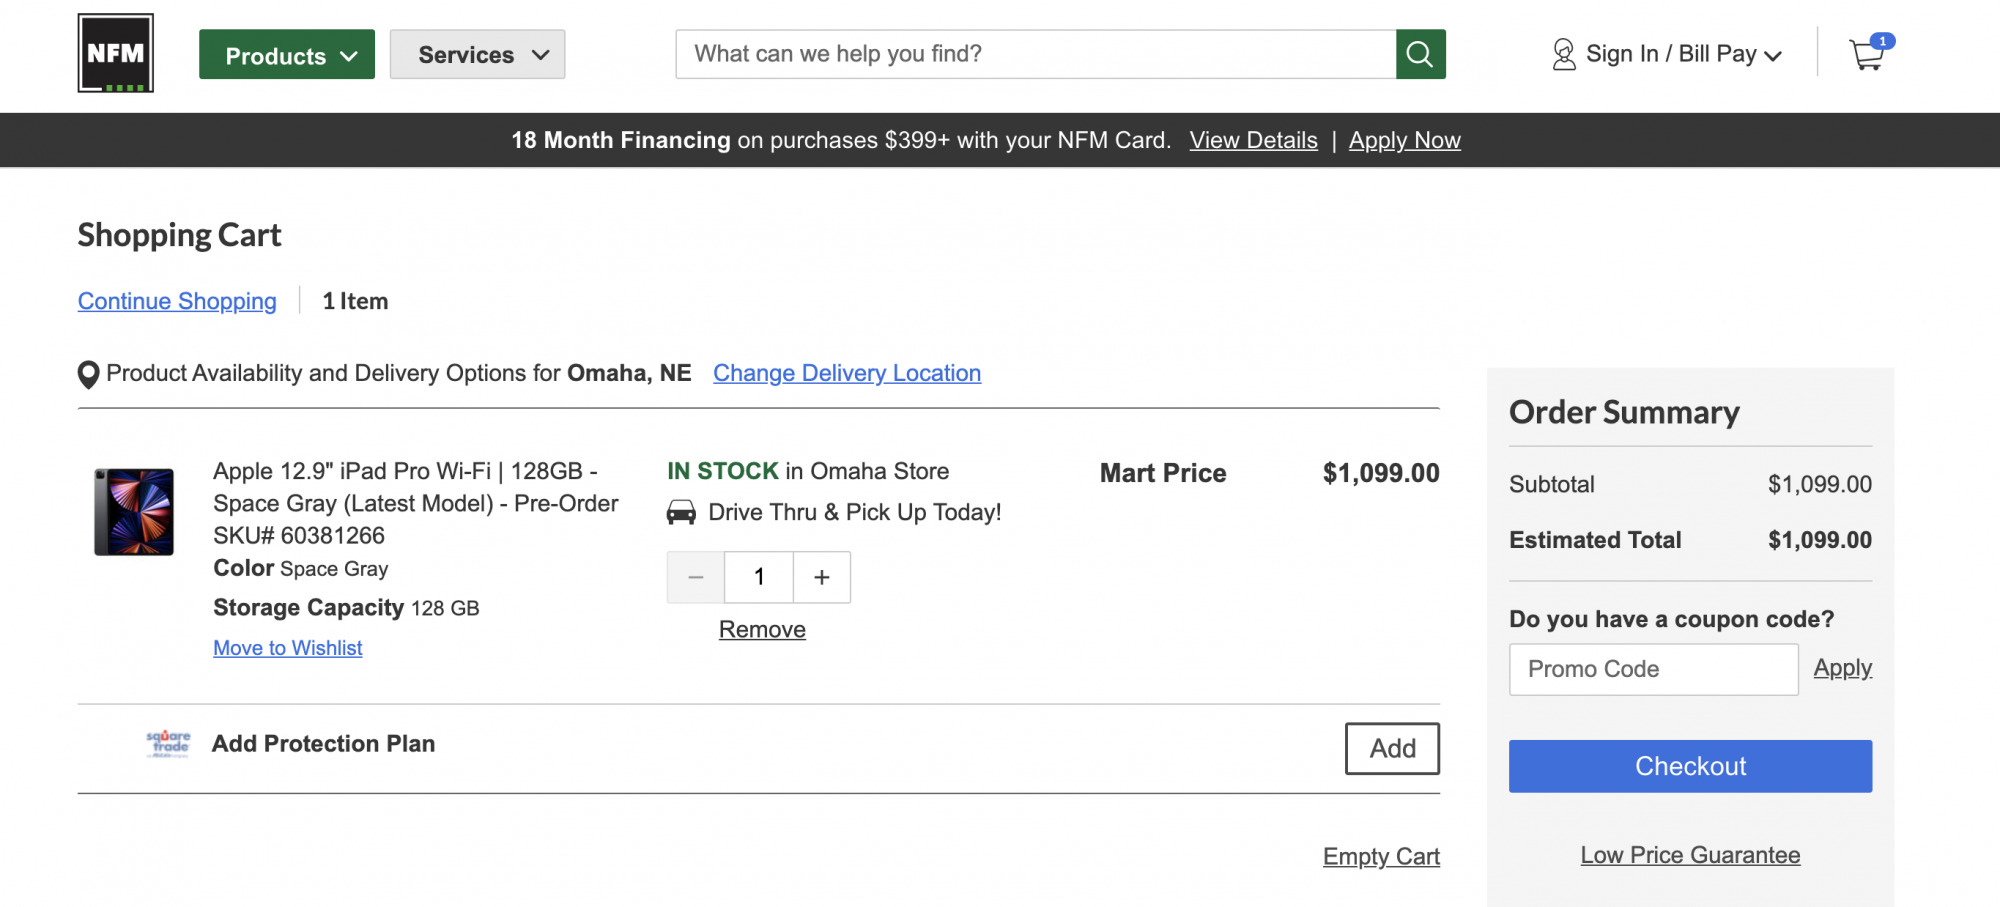
Task: Click Change Delivery Location link
Action: (x=847, y=373)
